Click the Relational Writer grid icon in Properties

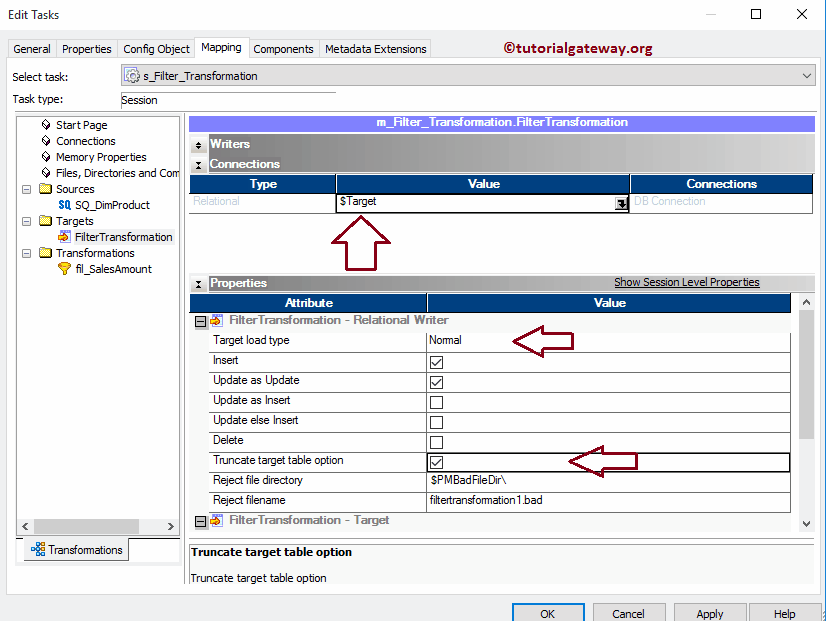click(x=216, y=320)
